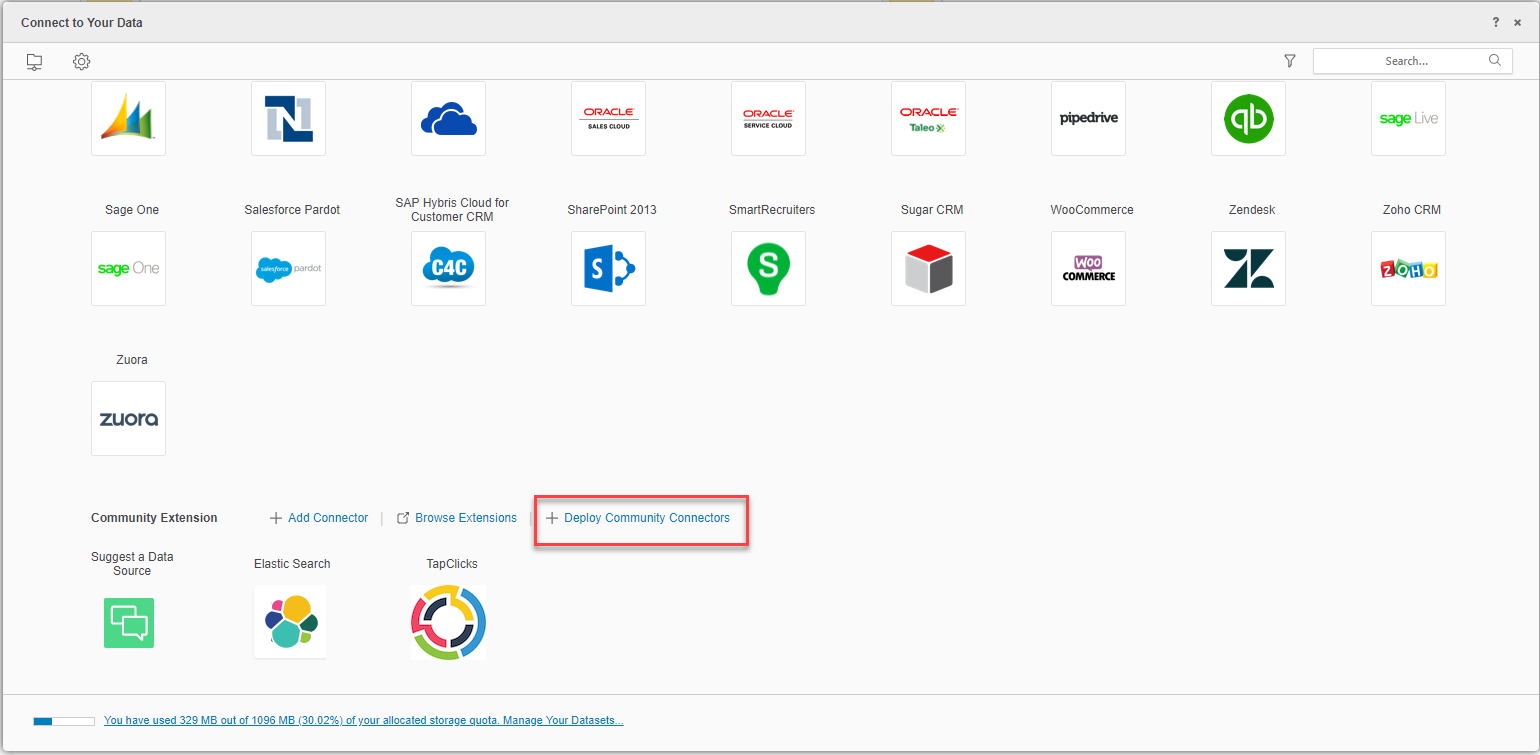Click the search magnifier icon
The height and width of the screenshot is (755, 1540).
click(x=1495, y=60)
